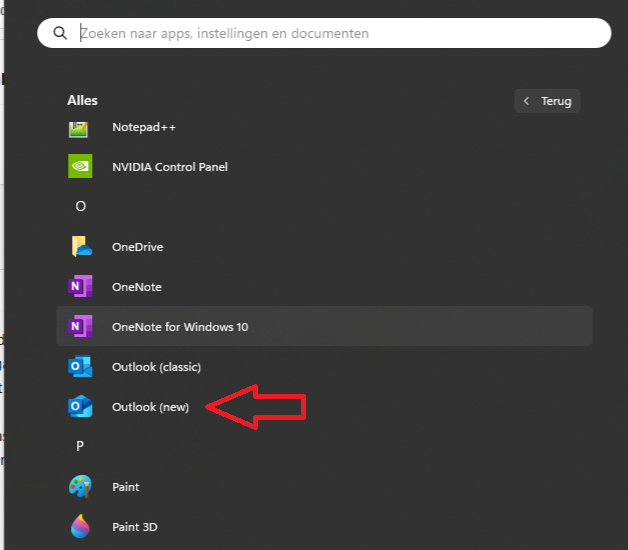Image resolution: width=628 pixels, height=550 pixels.
Task: Select the NVIDIA Control Panel label
Action: 170,167
